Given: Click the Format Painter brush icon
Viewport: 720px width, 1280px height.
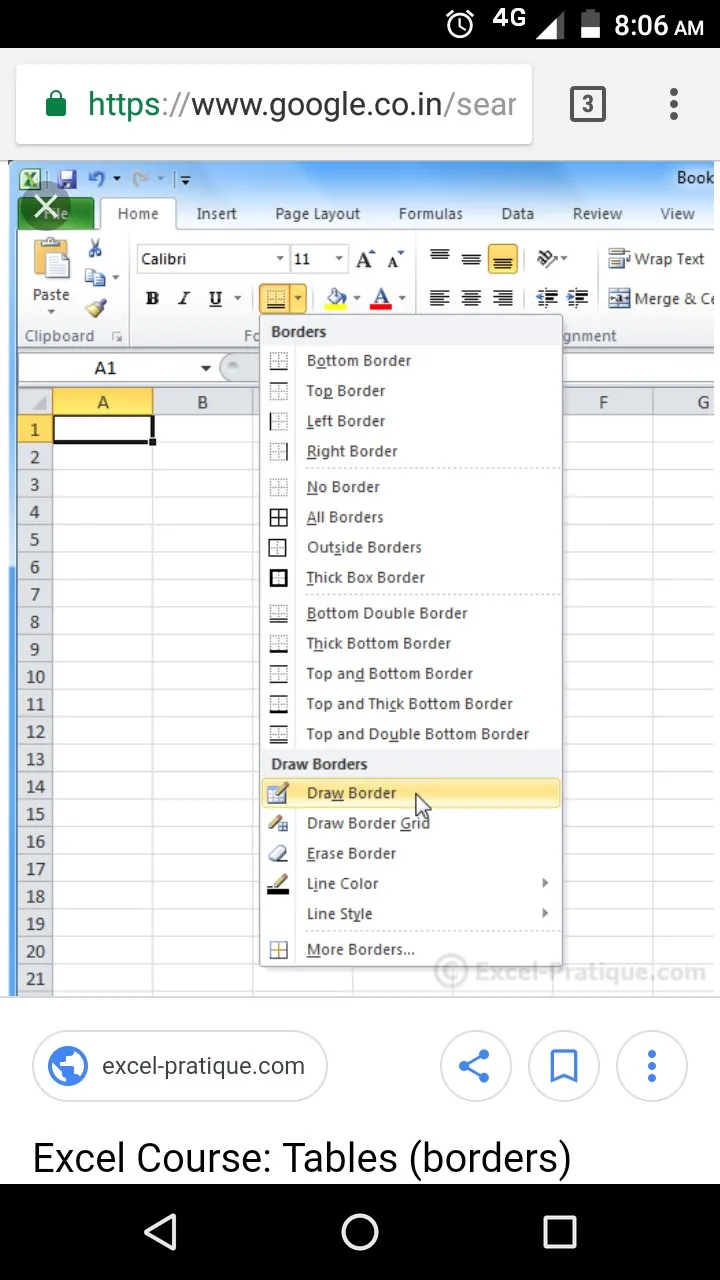Looking at the screenshot, I should click(x=96, y=307).
